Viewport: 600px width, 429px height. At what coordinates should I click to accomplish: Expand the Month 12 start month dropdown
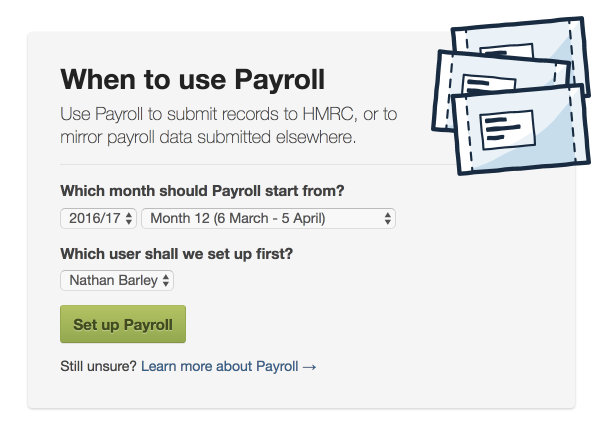(x=268, y=218)
